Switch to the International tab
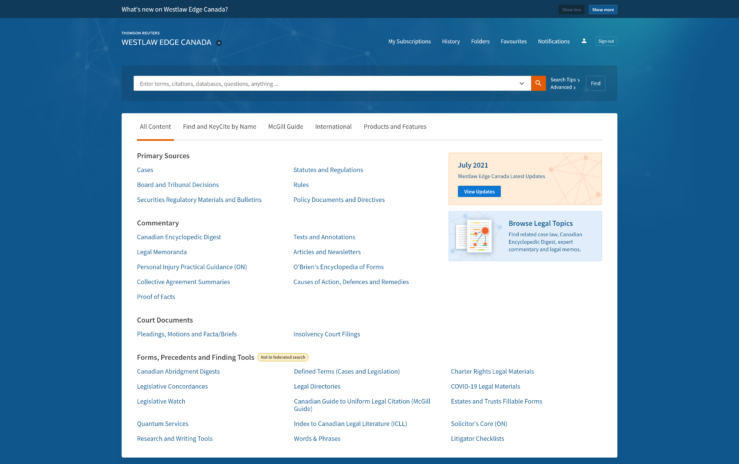The width and height of the screenshot is (739, 464). (x=333, y=127)
